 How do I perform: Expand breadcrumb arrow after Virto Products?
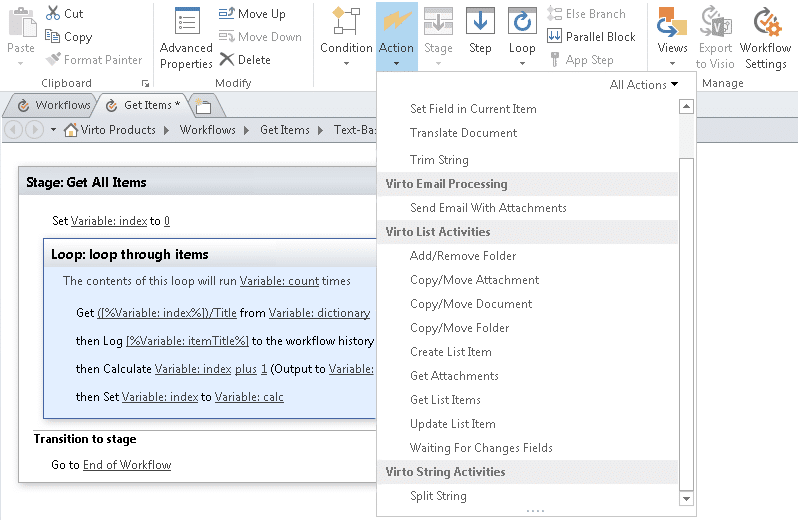(166, 130)
